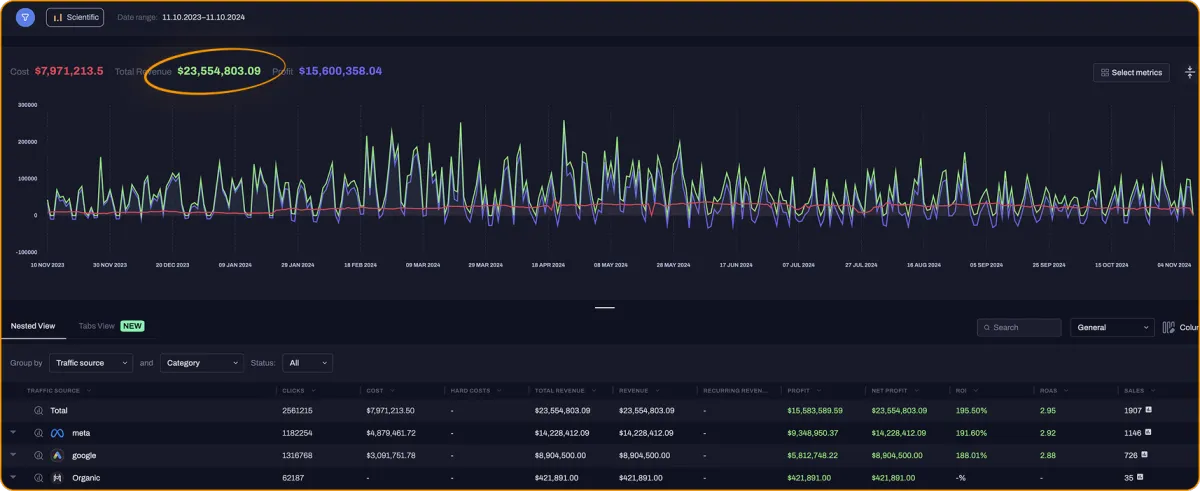
Task: Click the info icon in the Total row
Action: click(39, 410)
